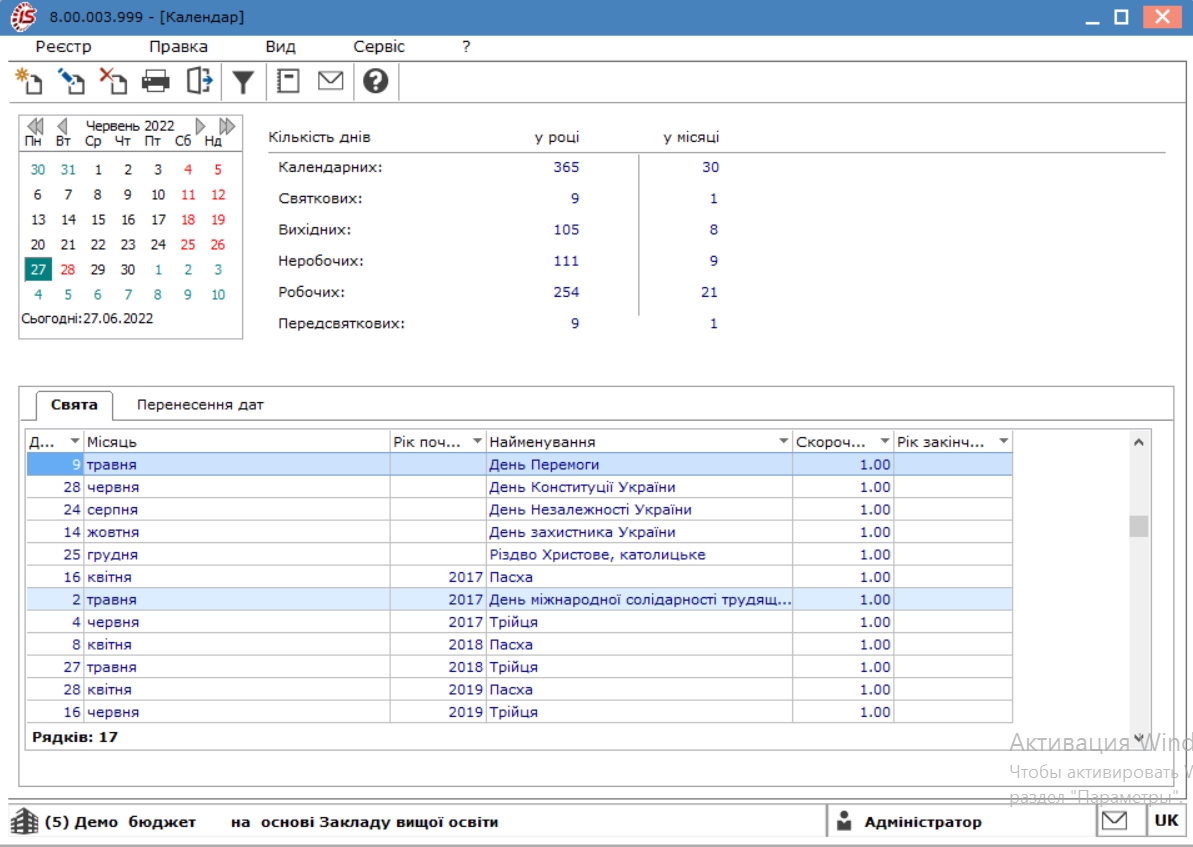This screenshot has height=847, width=1193.
Task: Click the filter funnel toolbar icon
Action: [x=243, y=81]
